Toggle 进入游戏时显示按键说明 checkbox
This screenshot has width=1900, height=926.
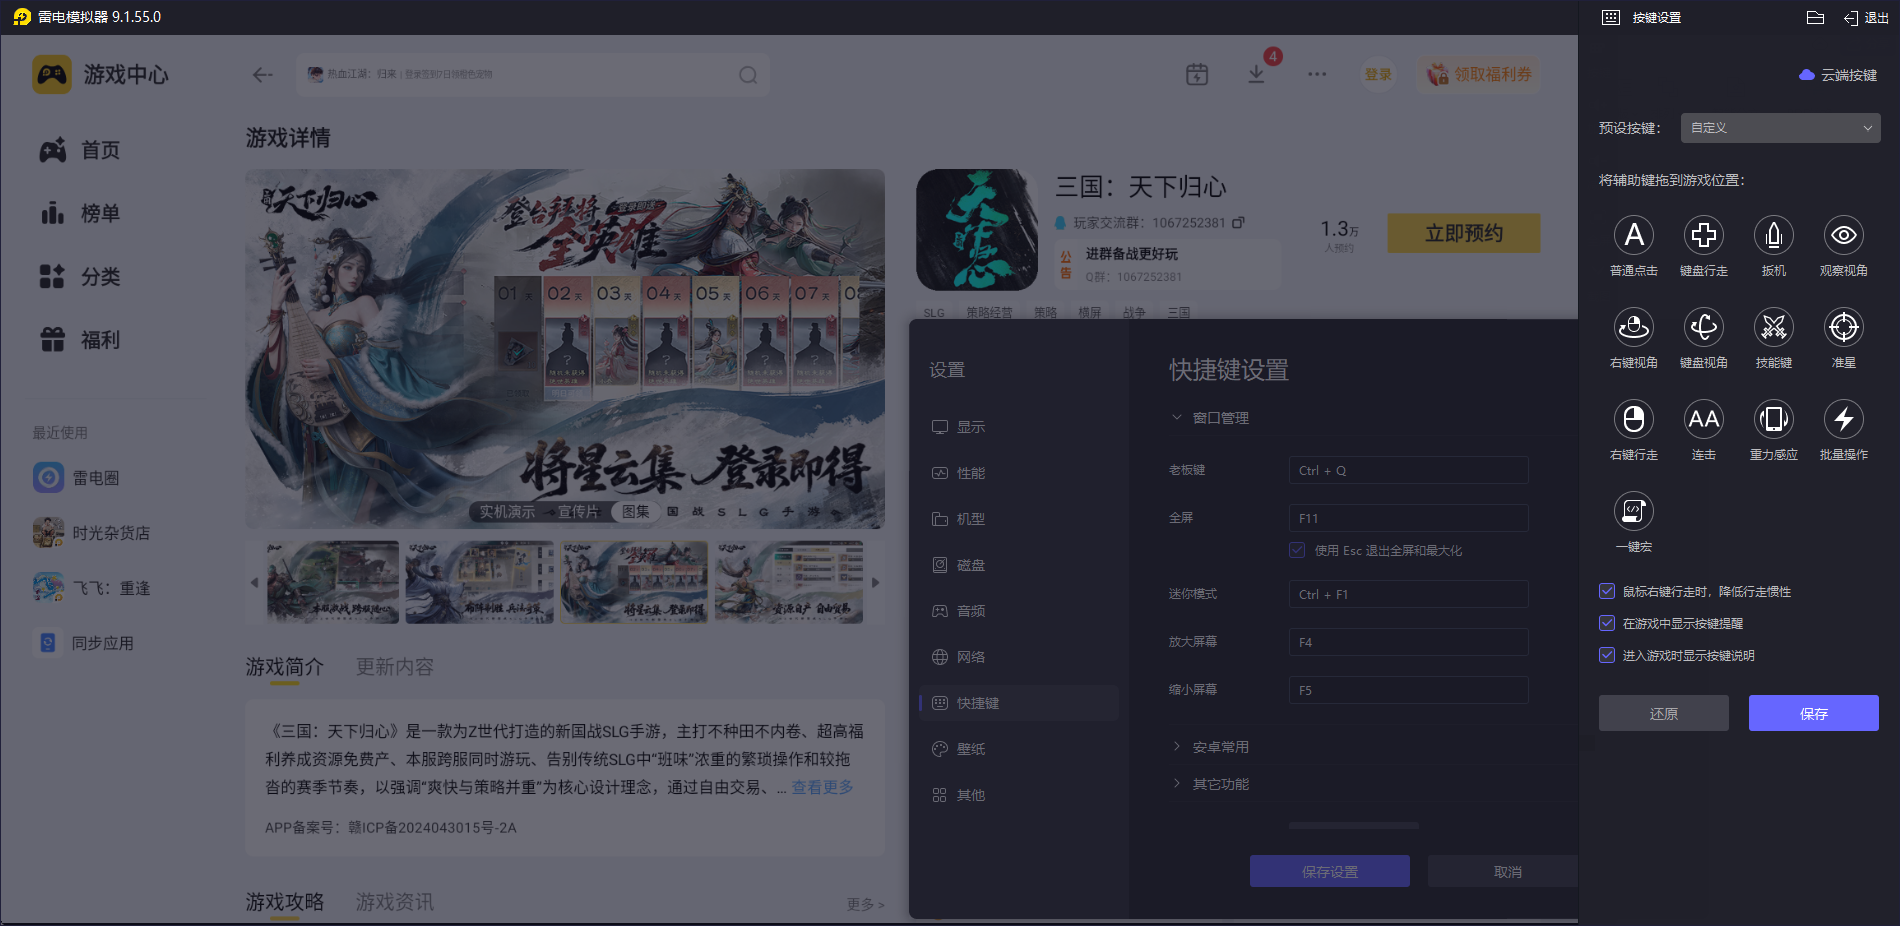(1607, 656)
